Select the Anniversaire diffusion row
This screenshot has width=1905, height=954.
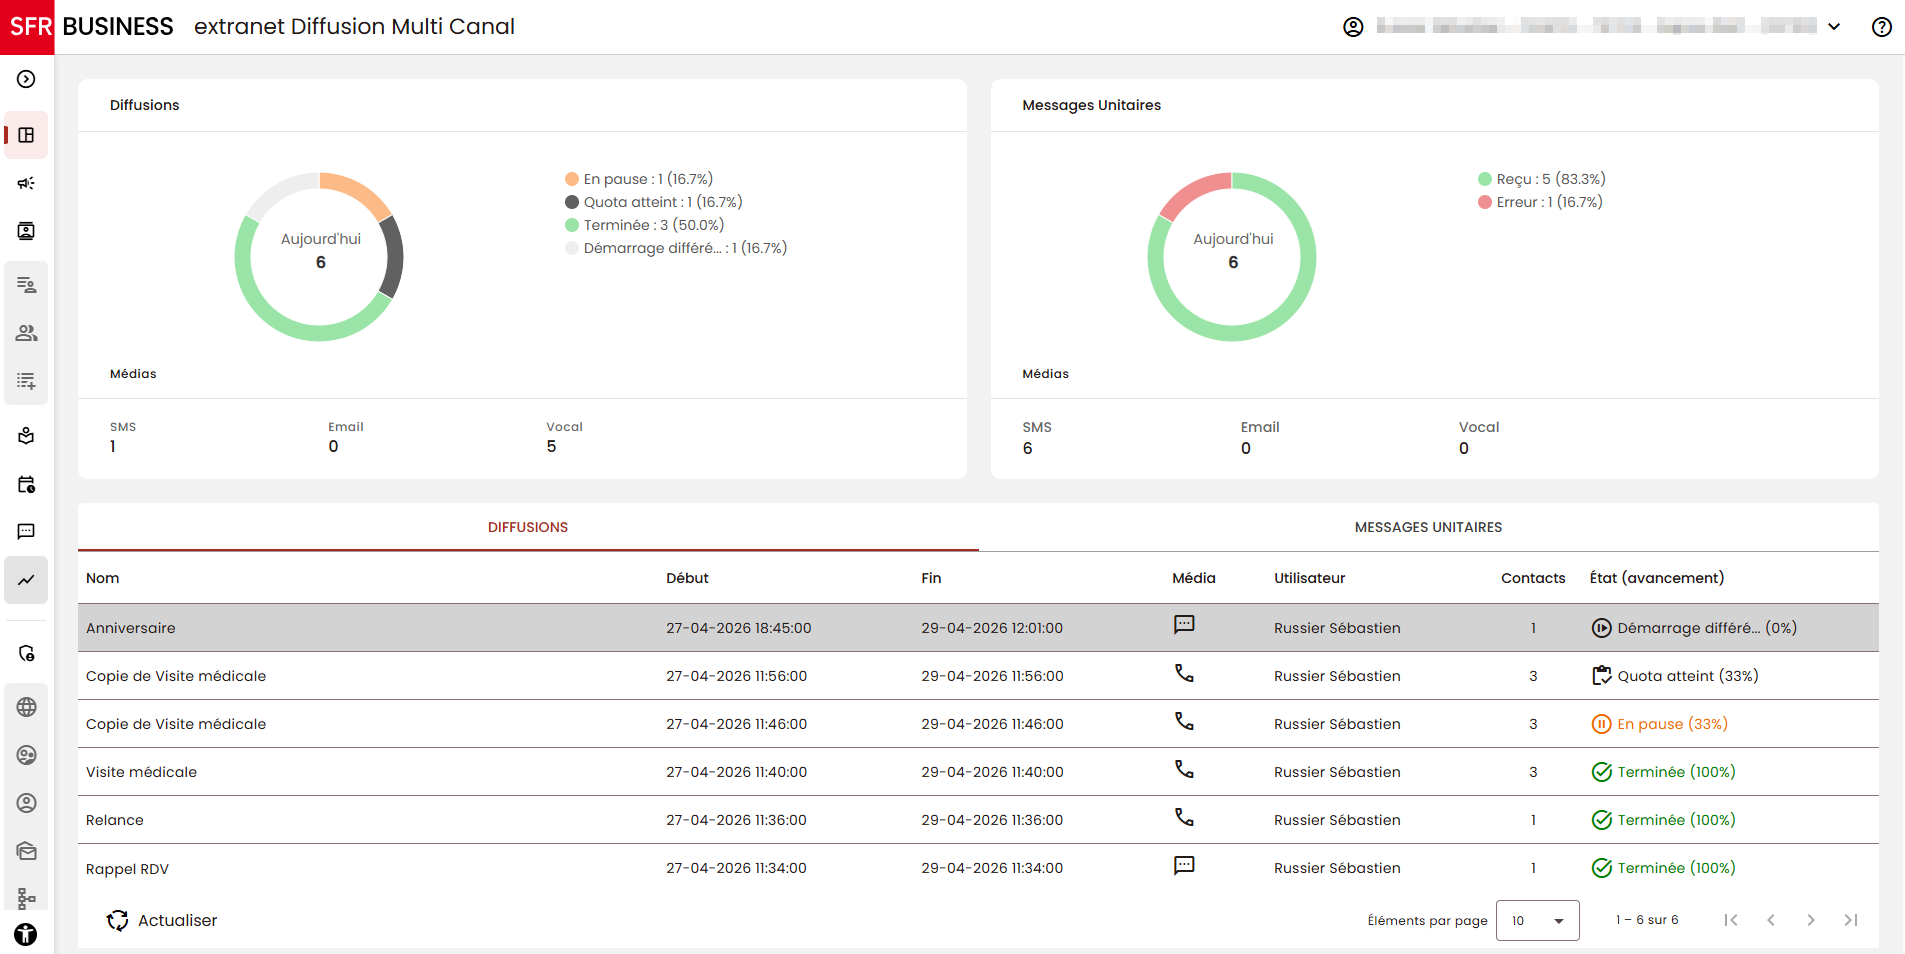978,628
